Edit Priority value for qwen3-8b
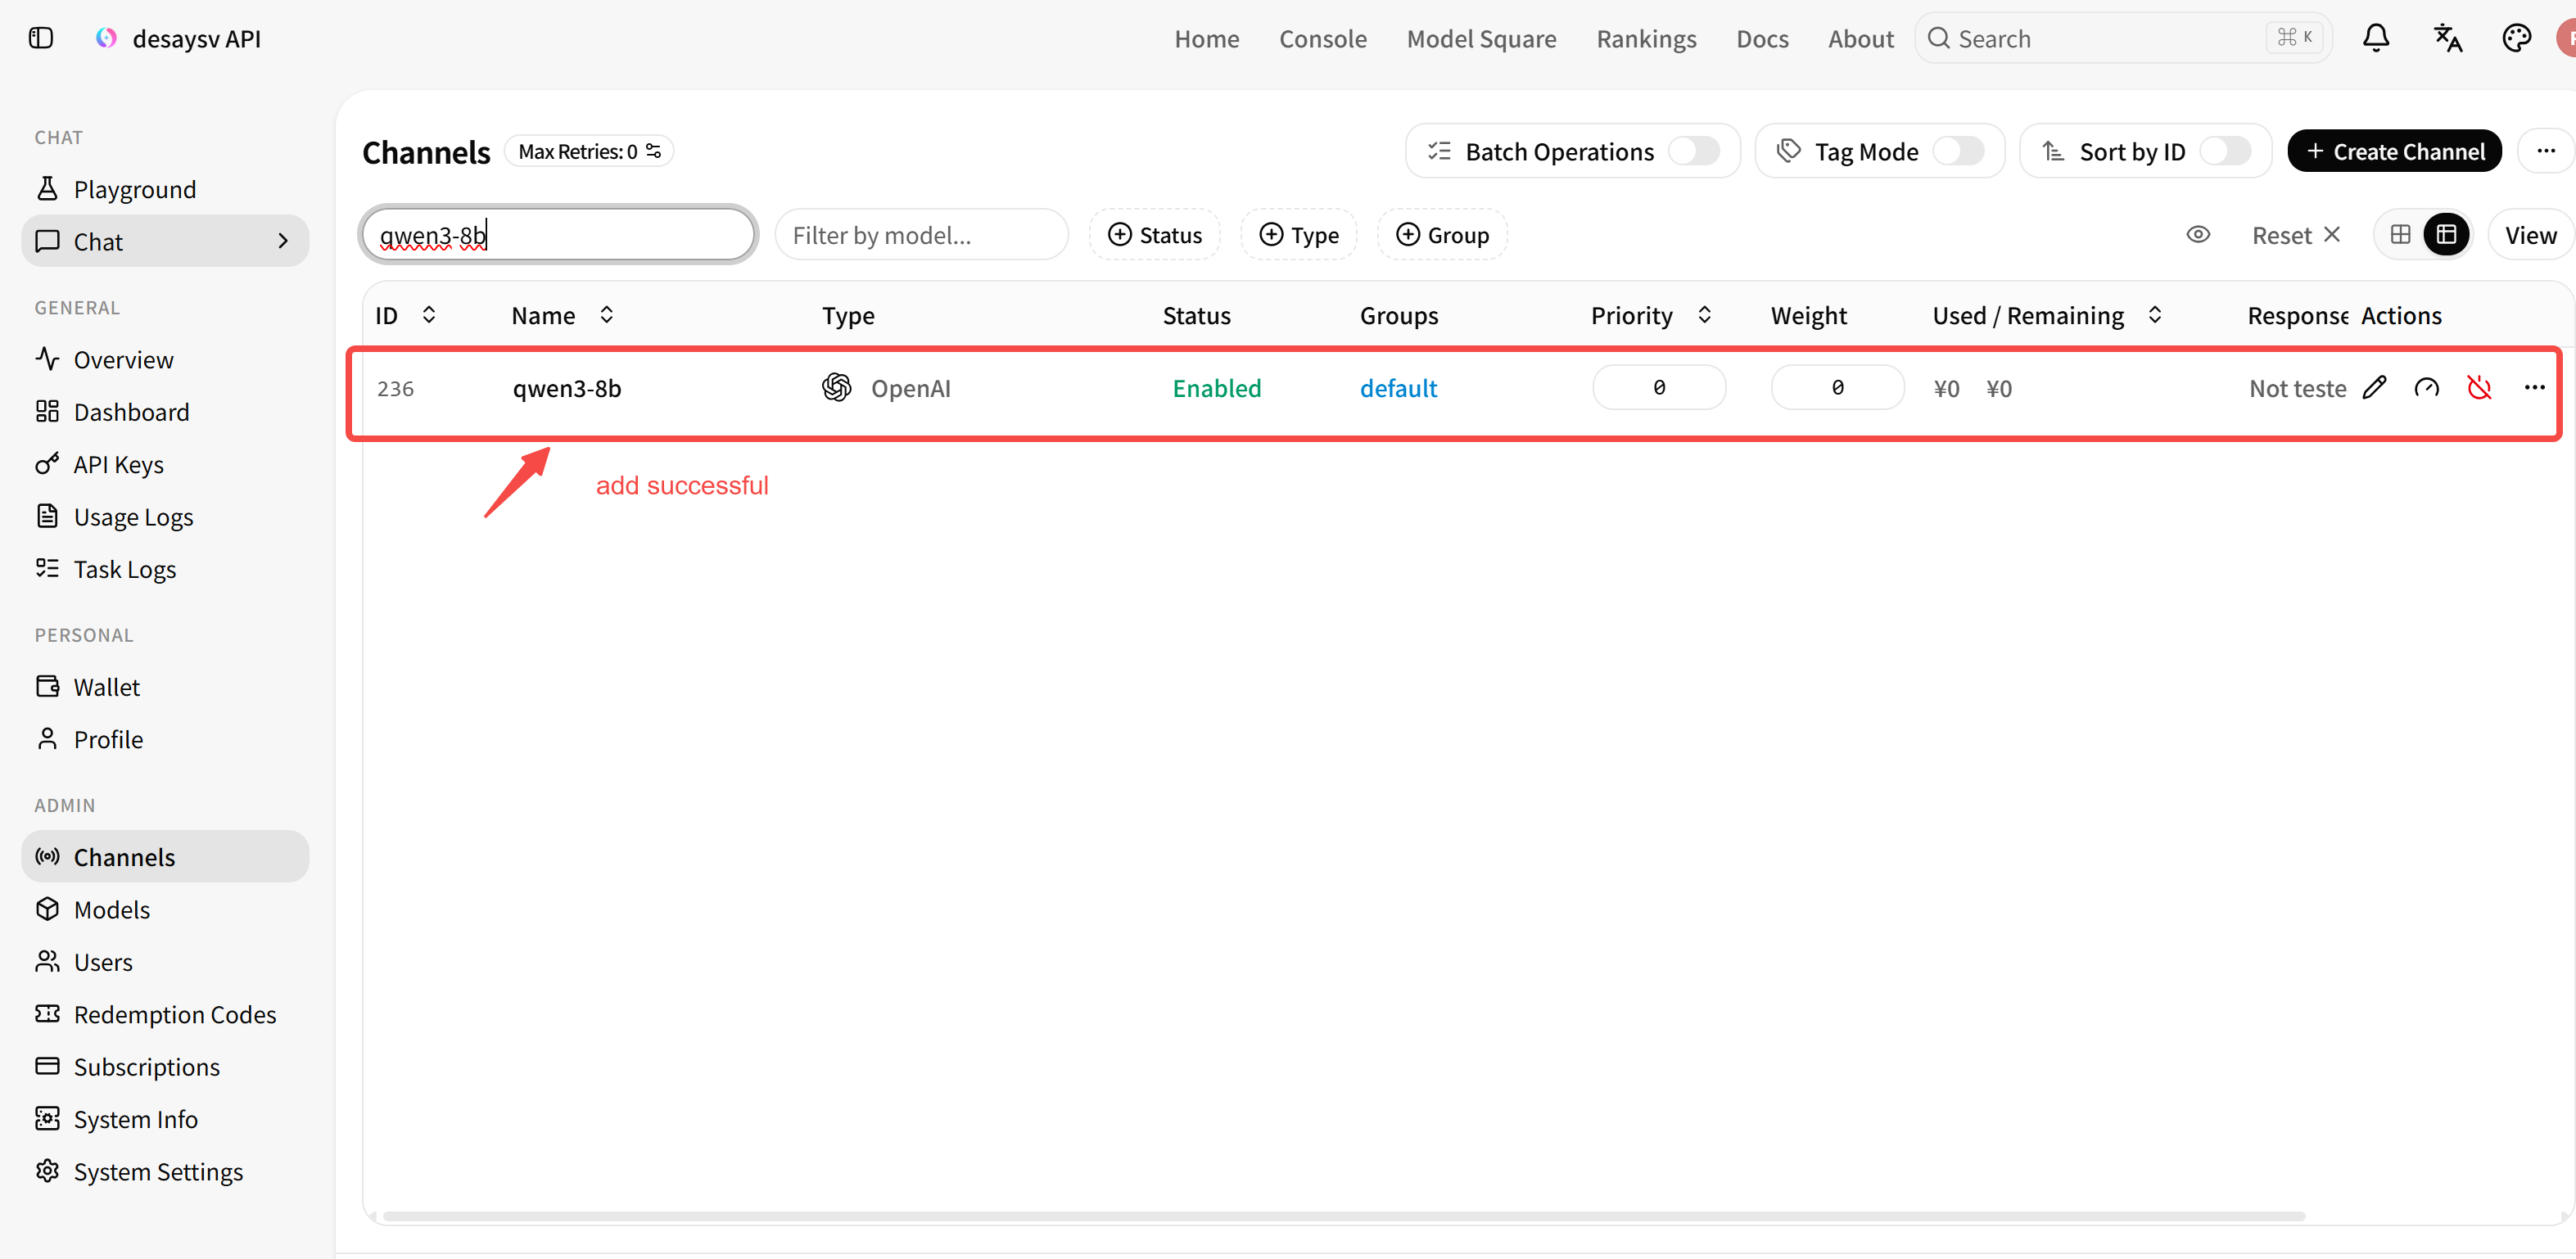The image size is (2576, 1259). click(x=1659, y=387)
